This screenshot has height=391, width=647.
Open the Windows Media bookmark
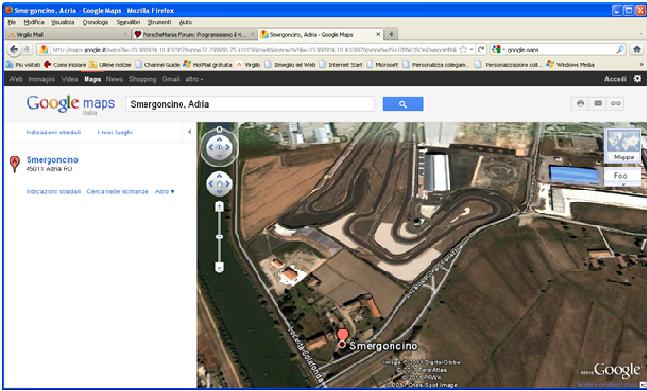[x=571, y=65]
